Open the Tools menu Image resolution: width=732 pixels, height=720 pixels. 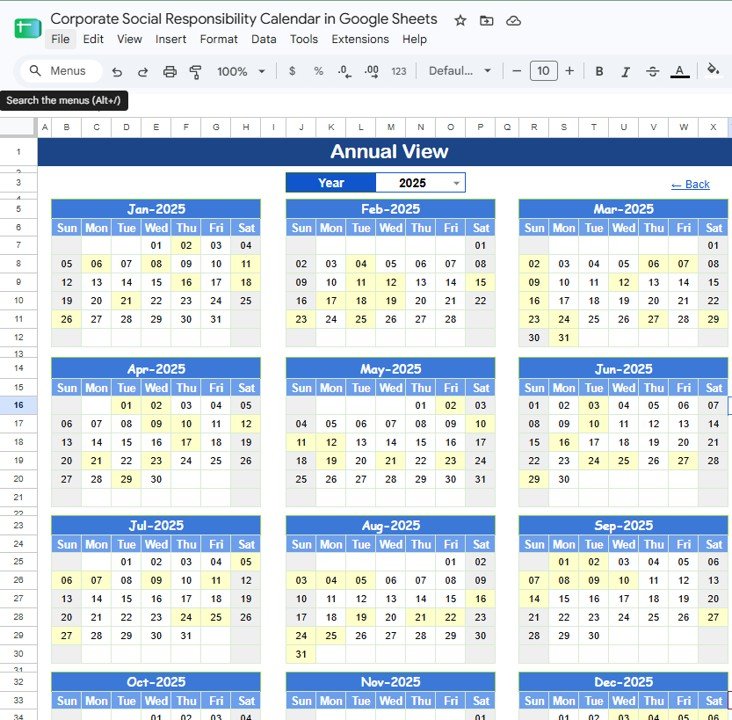(x=303, y=39)
